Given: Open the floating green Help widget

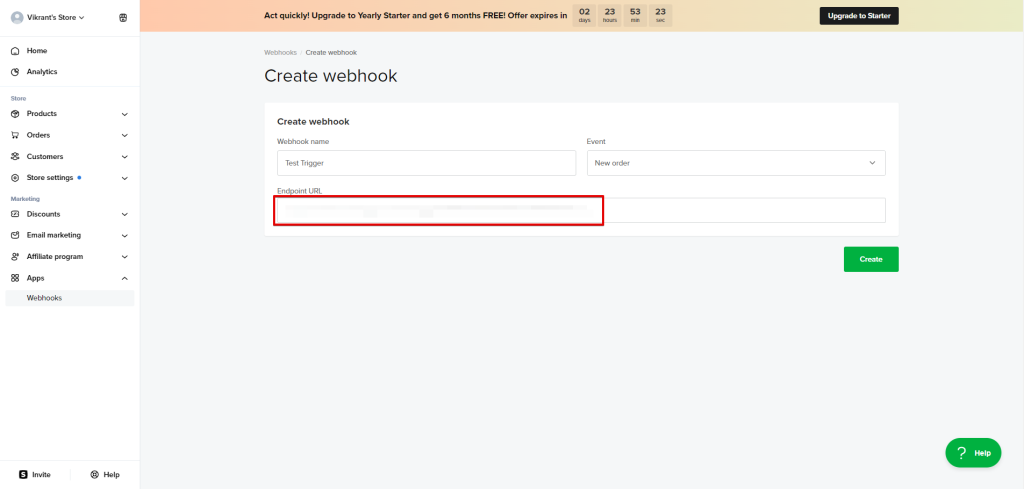Looking at the screenshot, I should 972,453.
